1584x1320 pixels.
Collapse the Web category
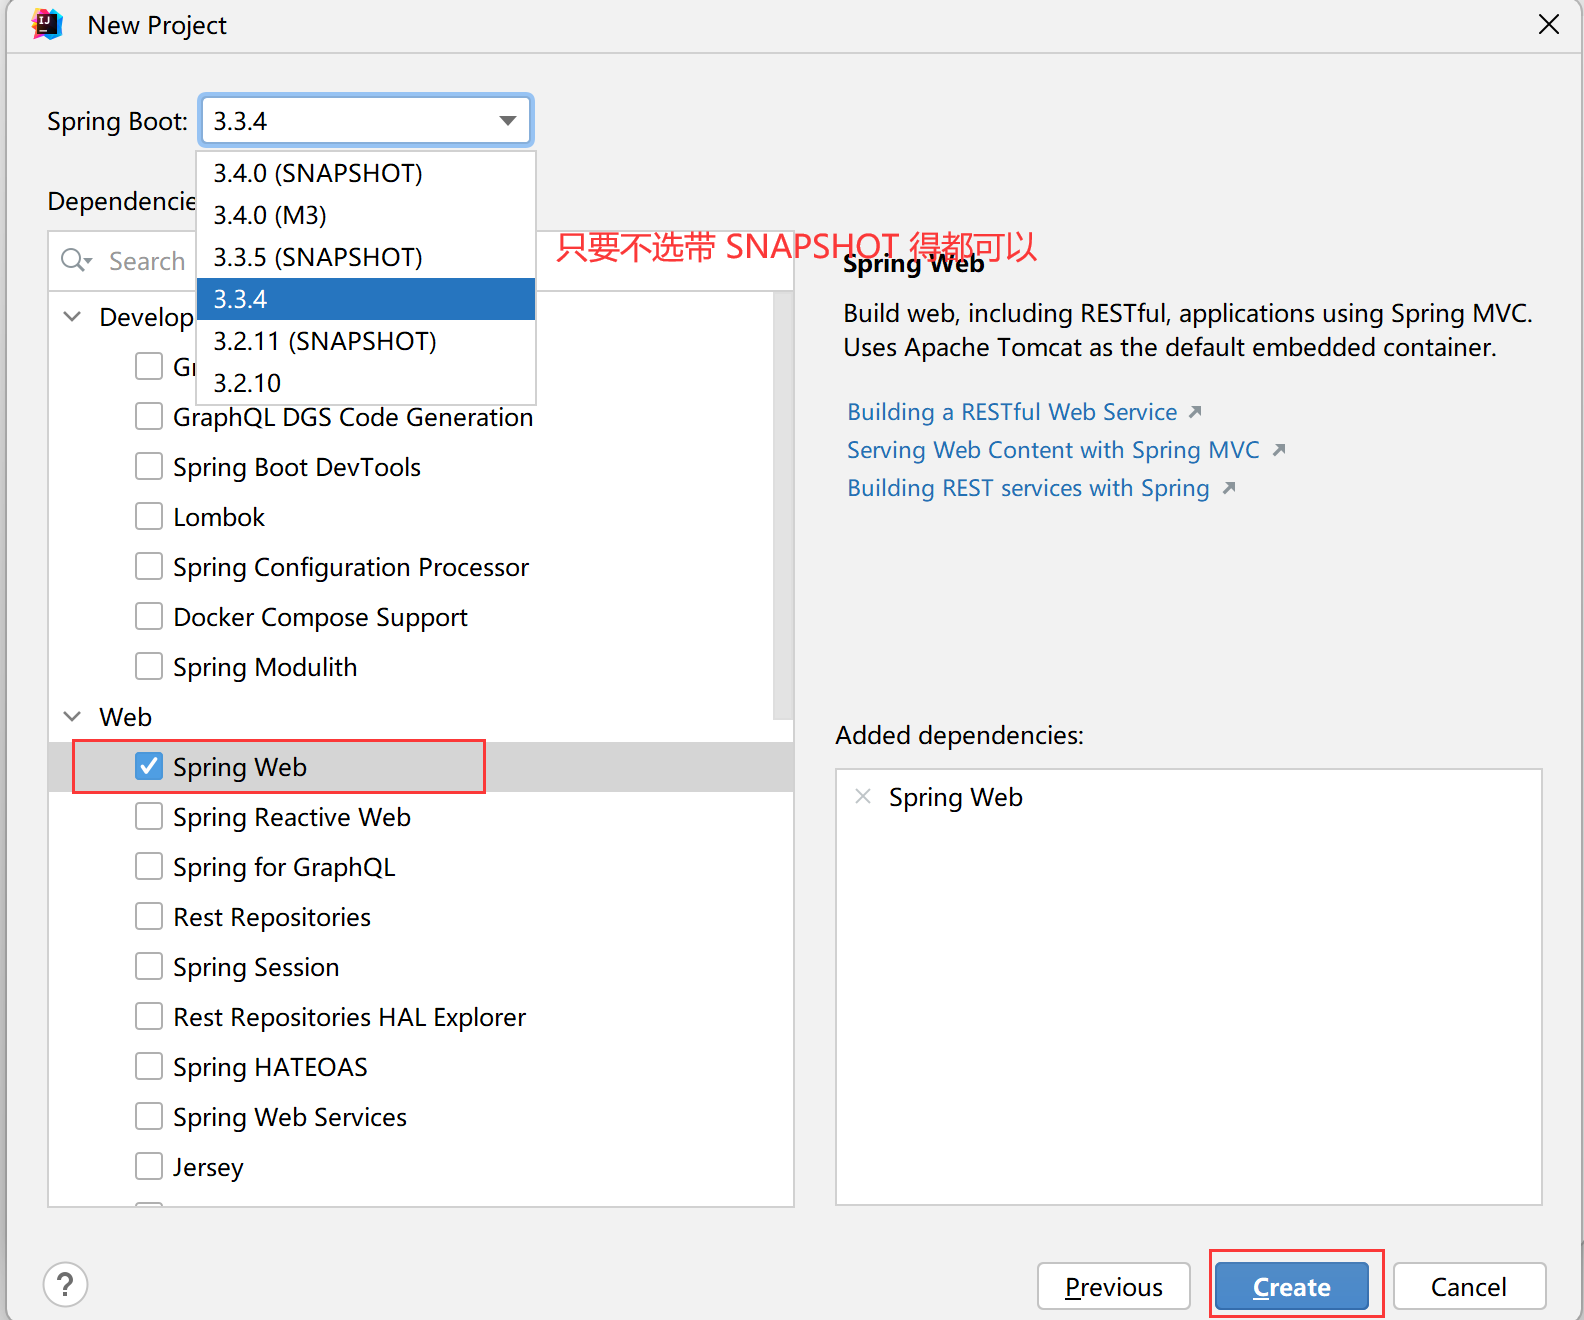[72, 716]
